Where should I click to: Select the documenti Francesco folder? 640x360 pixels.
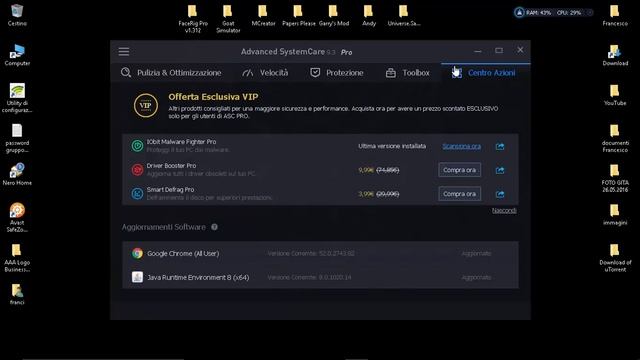(x=615, y=138)
